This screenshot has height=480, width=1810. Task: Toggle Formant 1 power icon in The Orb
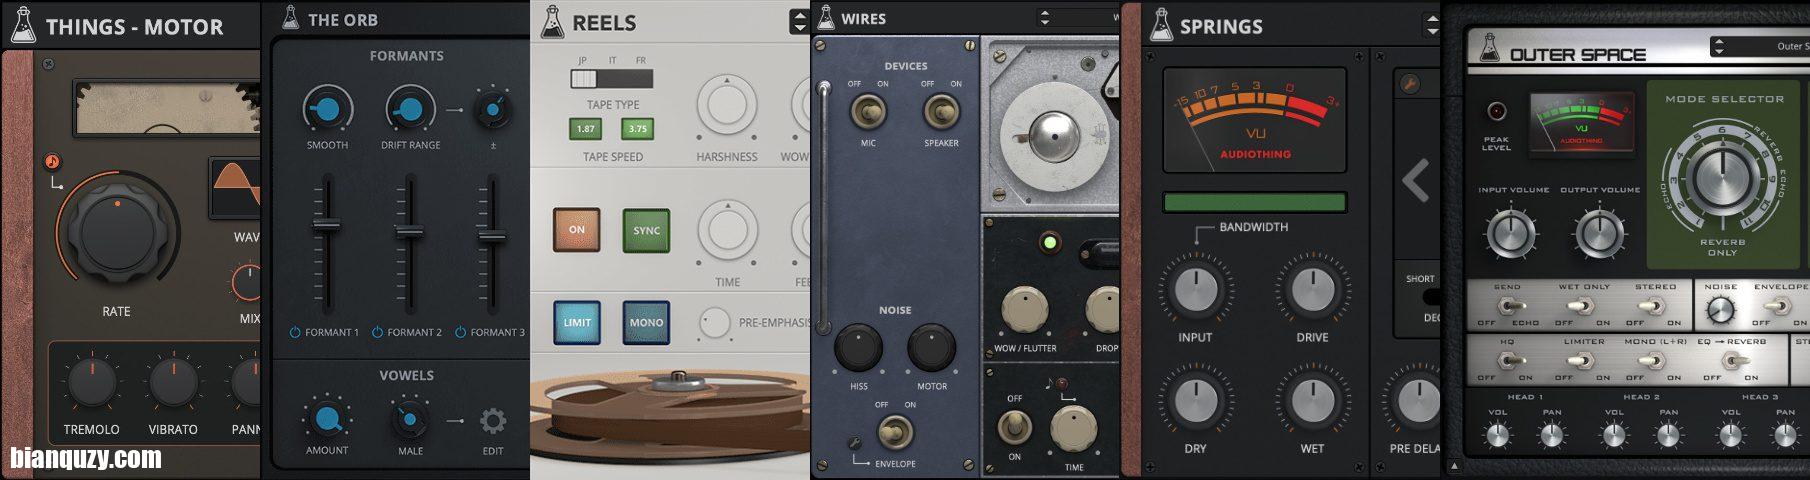[295, 332]
